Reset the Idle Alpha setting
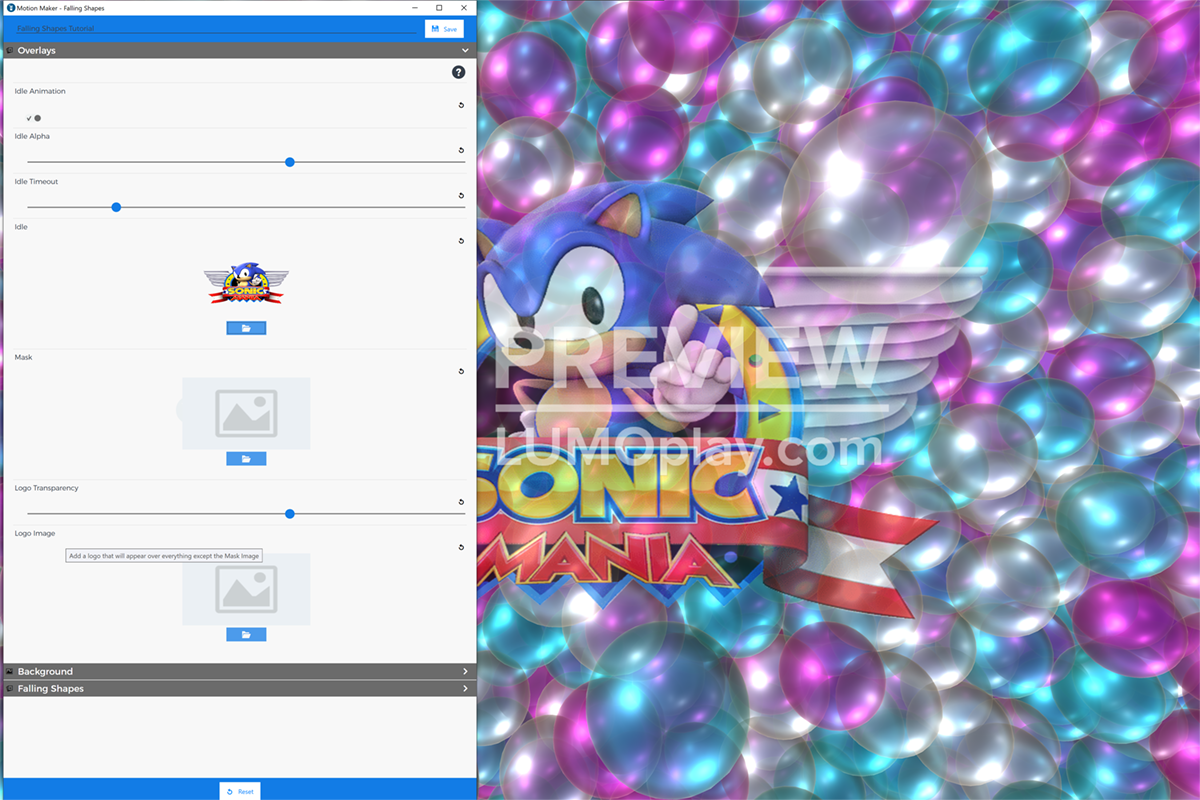Screen dimensions: 1200x800 461,150
